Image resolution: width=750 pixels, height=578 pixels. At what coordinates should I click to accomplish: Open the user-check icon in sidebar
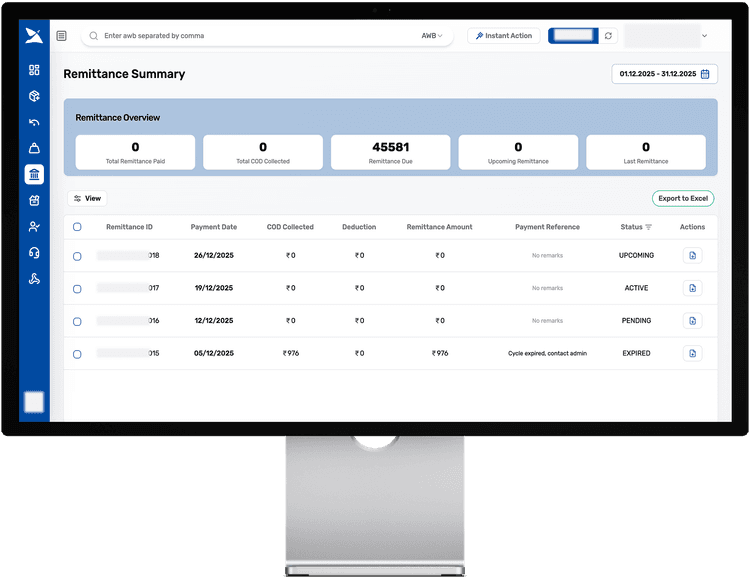click(x=34, y=227)
